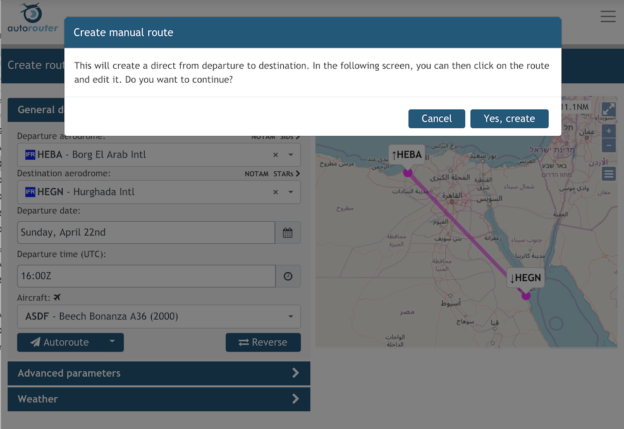Open the aircraft selection dropdown
This screenshot has width=624, height=429.
[x=291, y=317]
